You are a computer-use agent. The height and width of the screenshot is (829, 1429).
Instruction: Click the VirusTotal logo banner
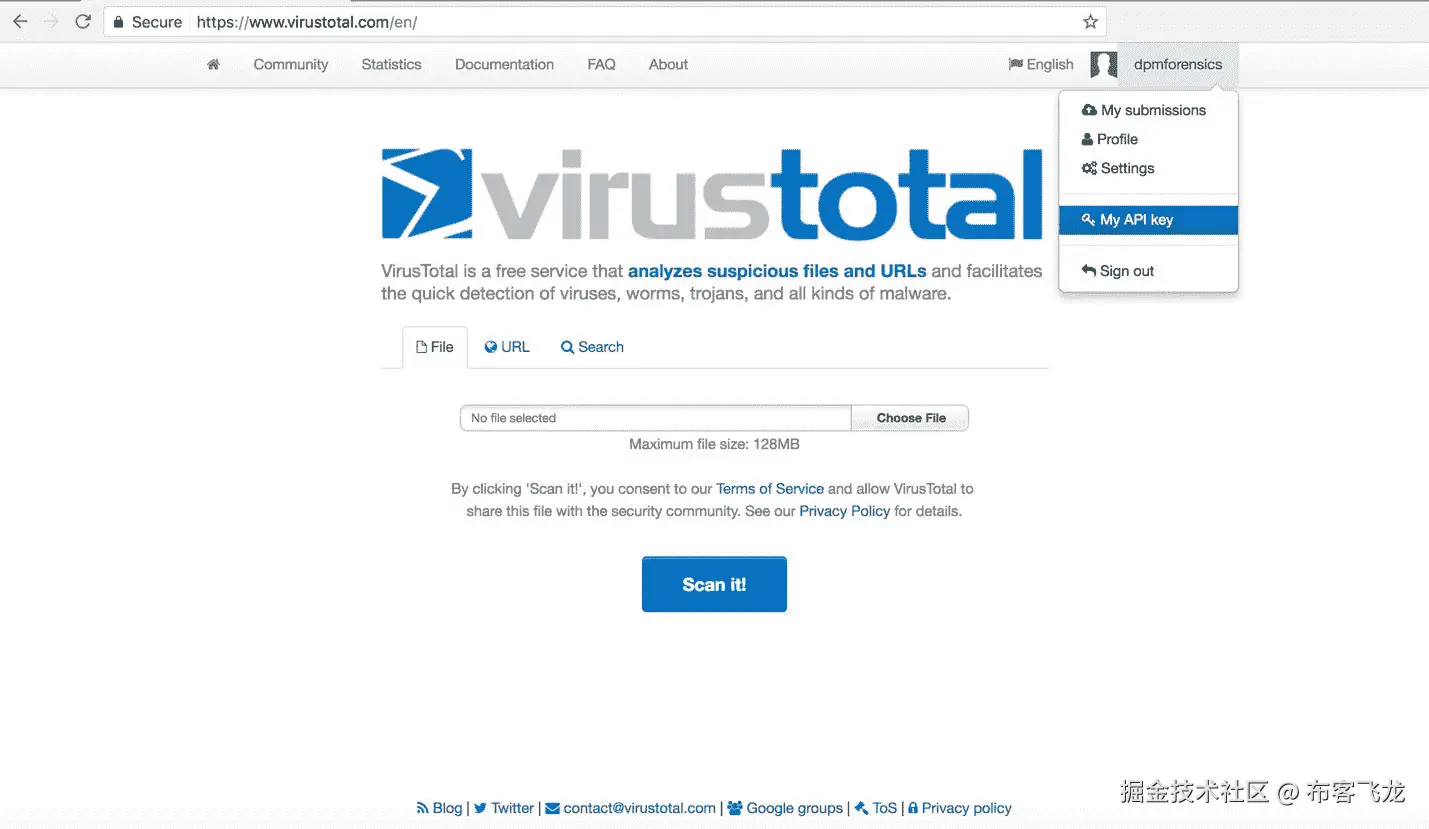(712, 194)
